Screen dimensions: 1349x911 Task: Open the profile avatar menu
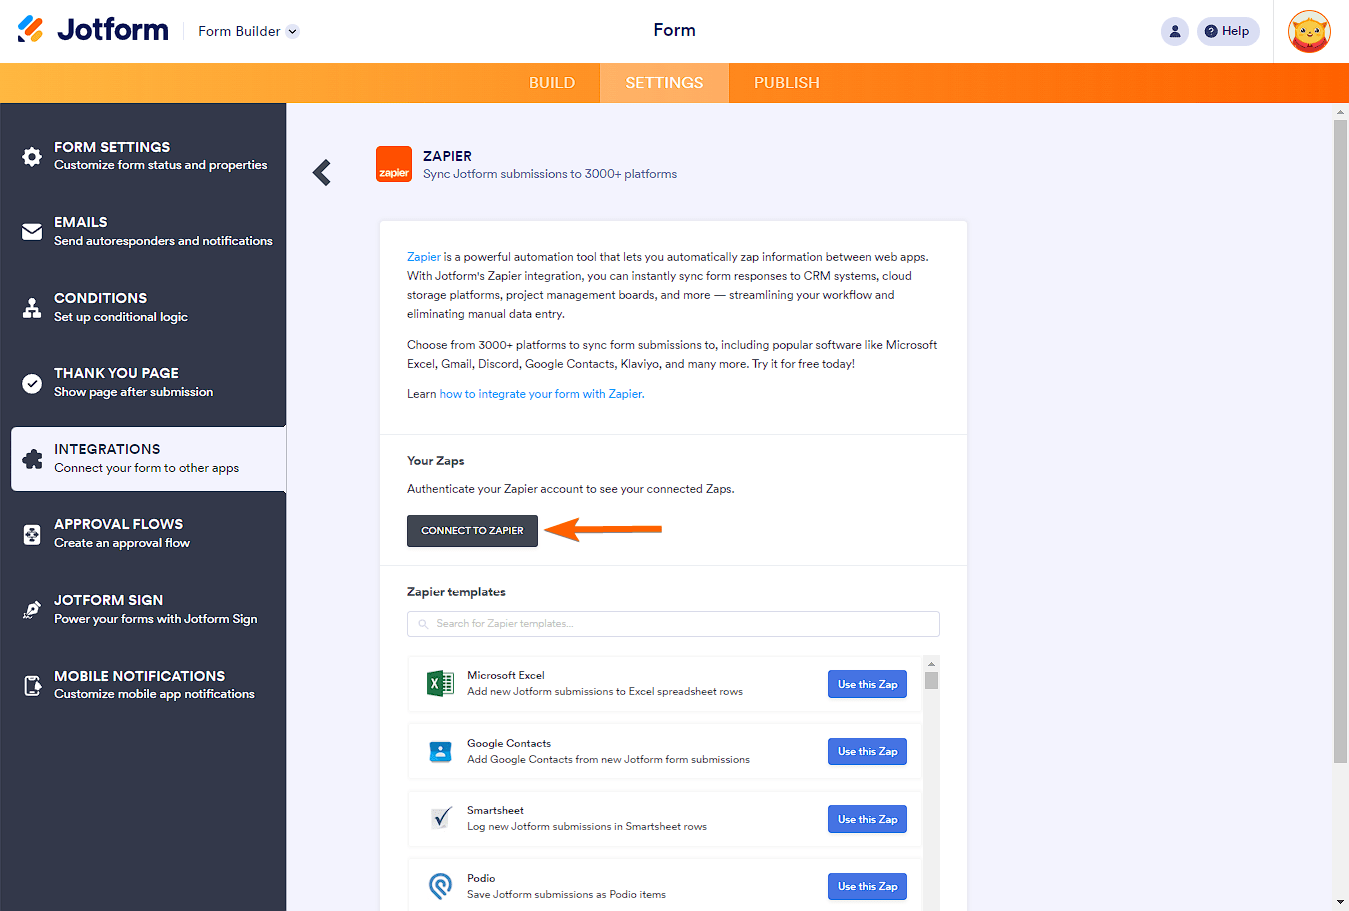[1309, 31]
